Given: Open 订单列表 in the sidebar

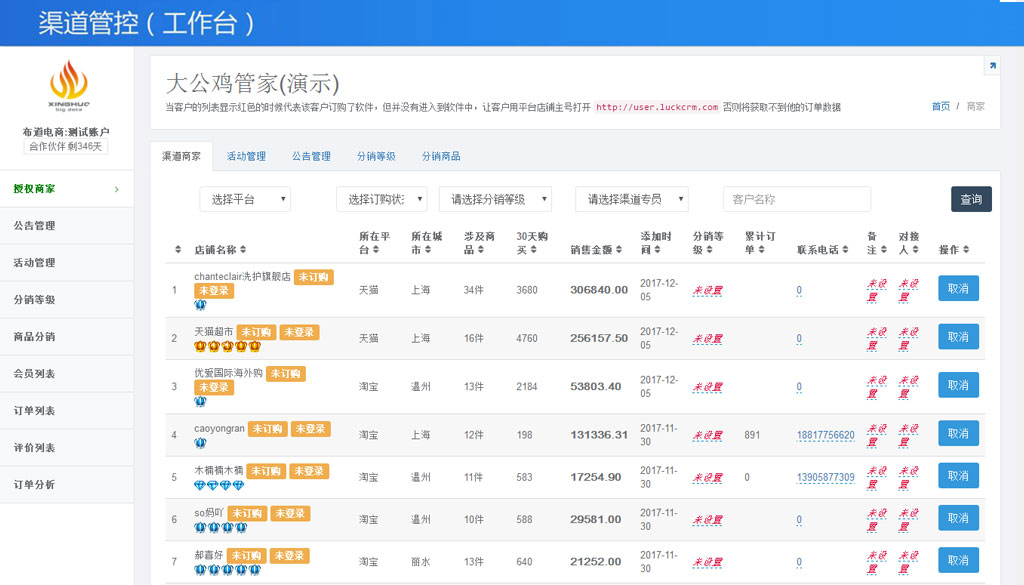Looking at the screenshot, I should point(67,411).
